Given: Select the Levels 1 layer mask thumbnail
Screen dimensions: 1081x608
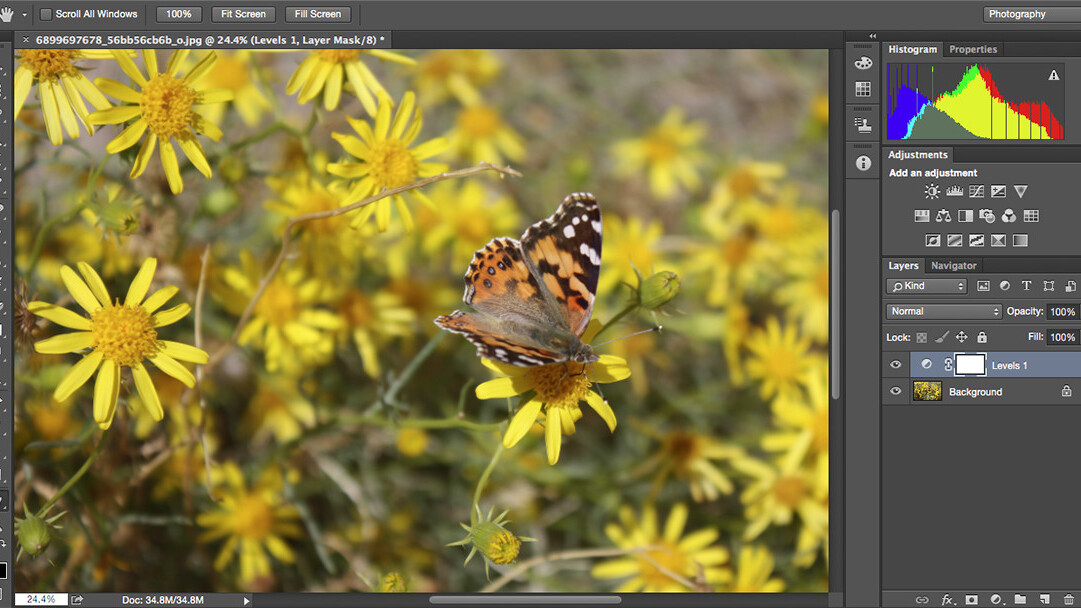Looking at the screenshot, I should tap(970, 365).
